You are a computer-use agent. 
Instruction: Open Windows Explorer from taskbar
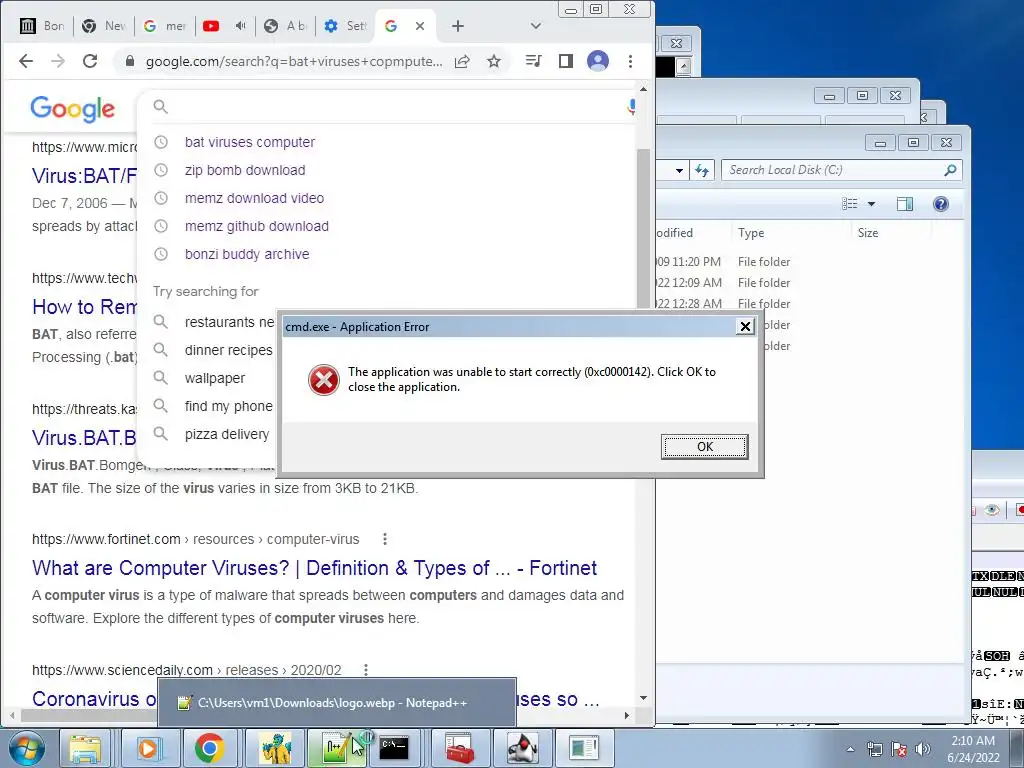86,748
